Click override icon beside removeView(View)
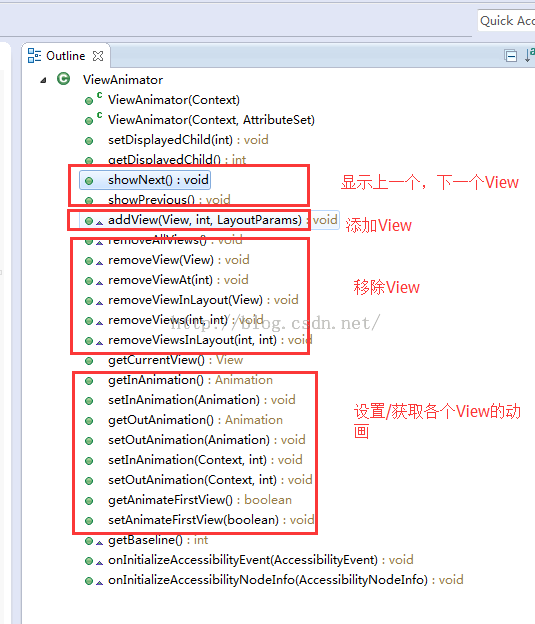Image resolution: width=535 pixels, height=624 pixels. pyautogui.click(x=99, y=262)
